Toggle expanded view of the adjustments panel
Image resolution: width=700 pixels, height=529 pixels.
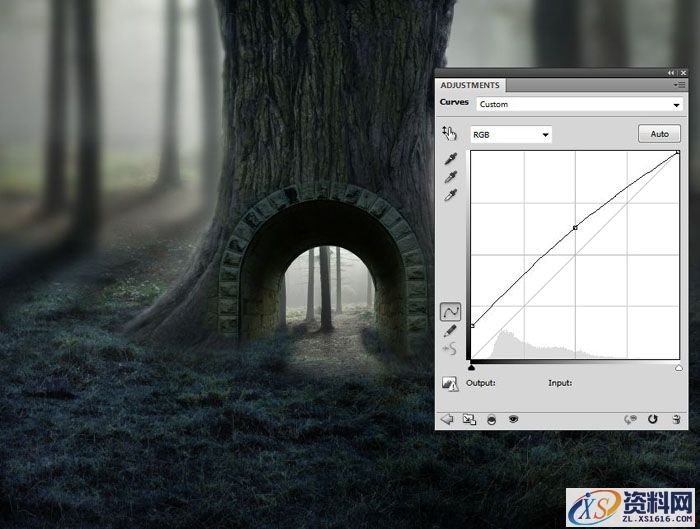pyautogui.click(x=467, y=420)
